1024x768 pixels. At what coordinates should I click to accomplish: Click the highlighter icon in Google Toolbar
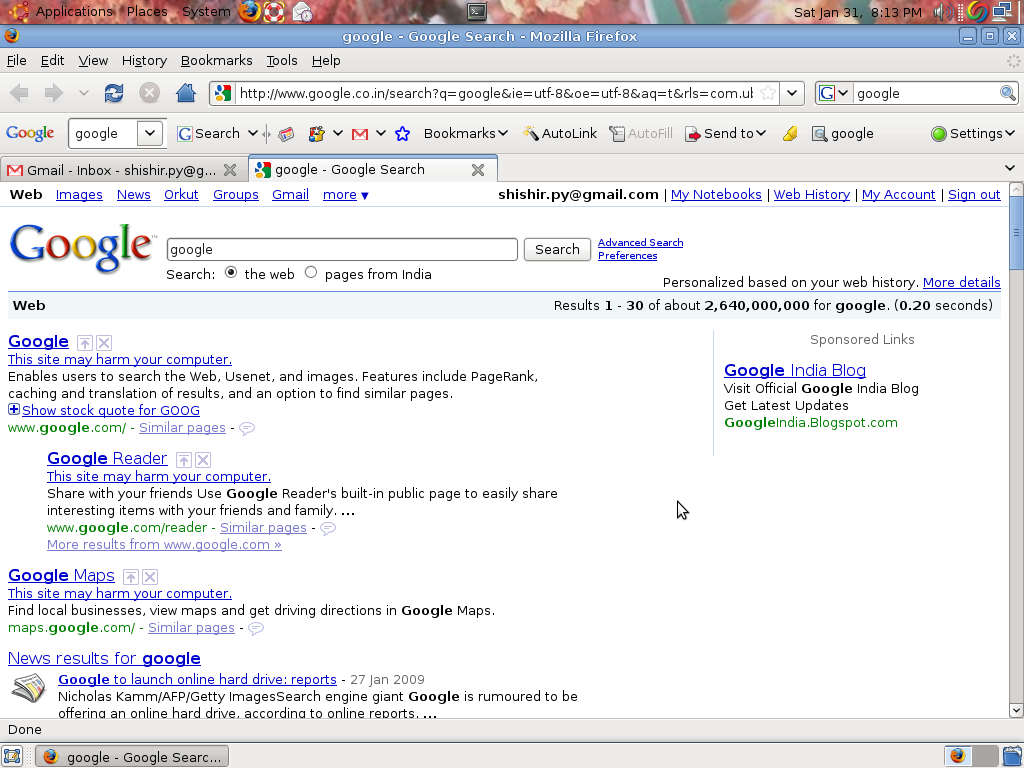pos(790,134)
